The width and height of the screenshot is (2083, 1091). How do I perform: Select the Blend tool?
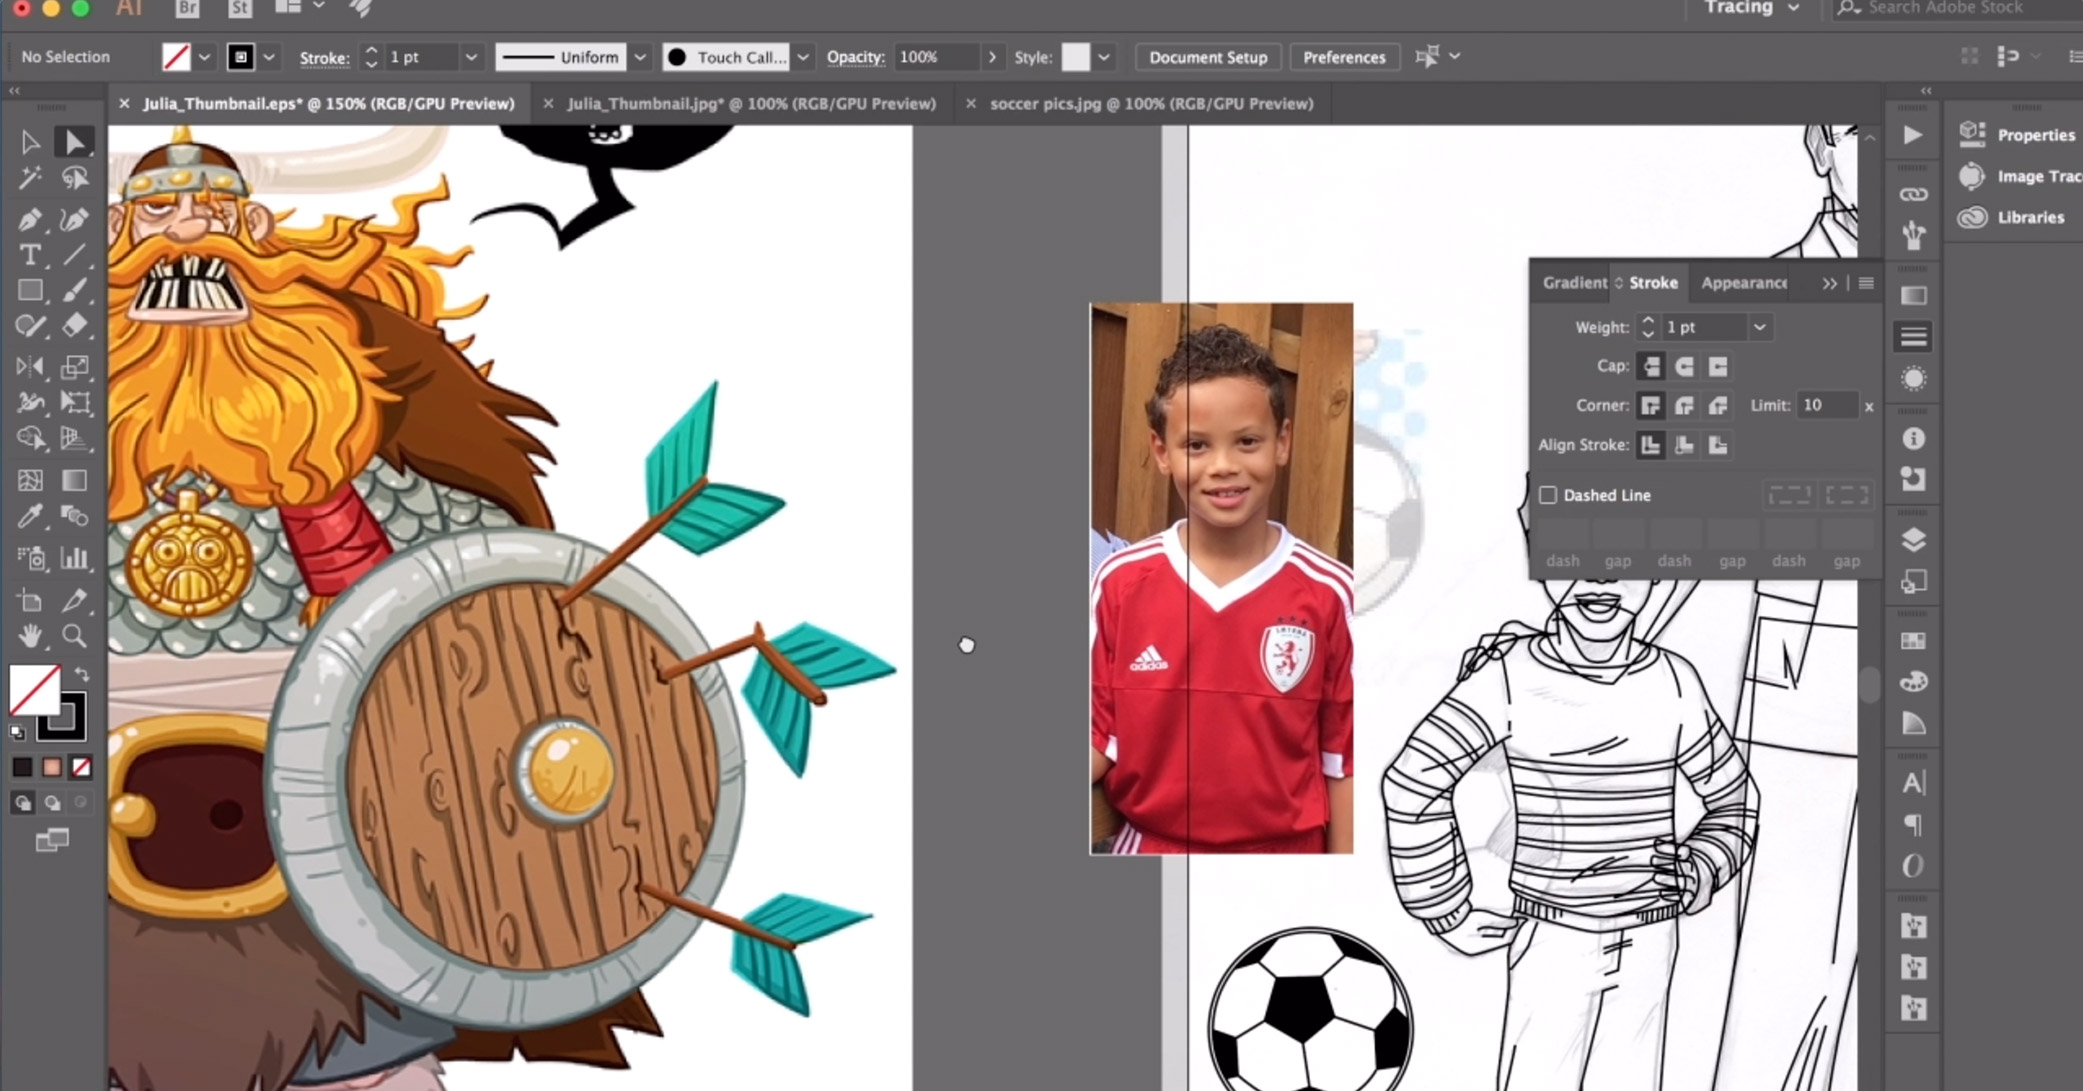pyautogui.click(x=74, y=516)
